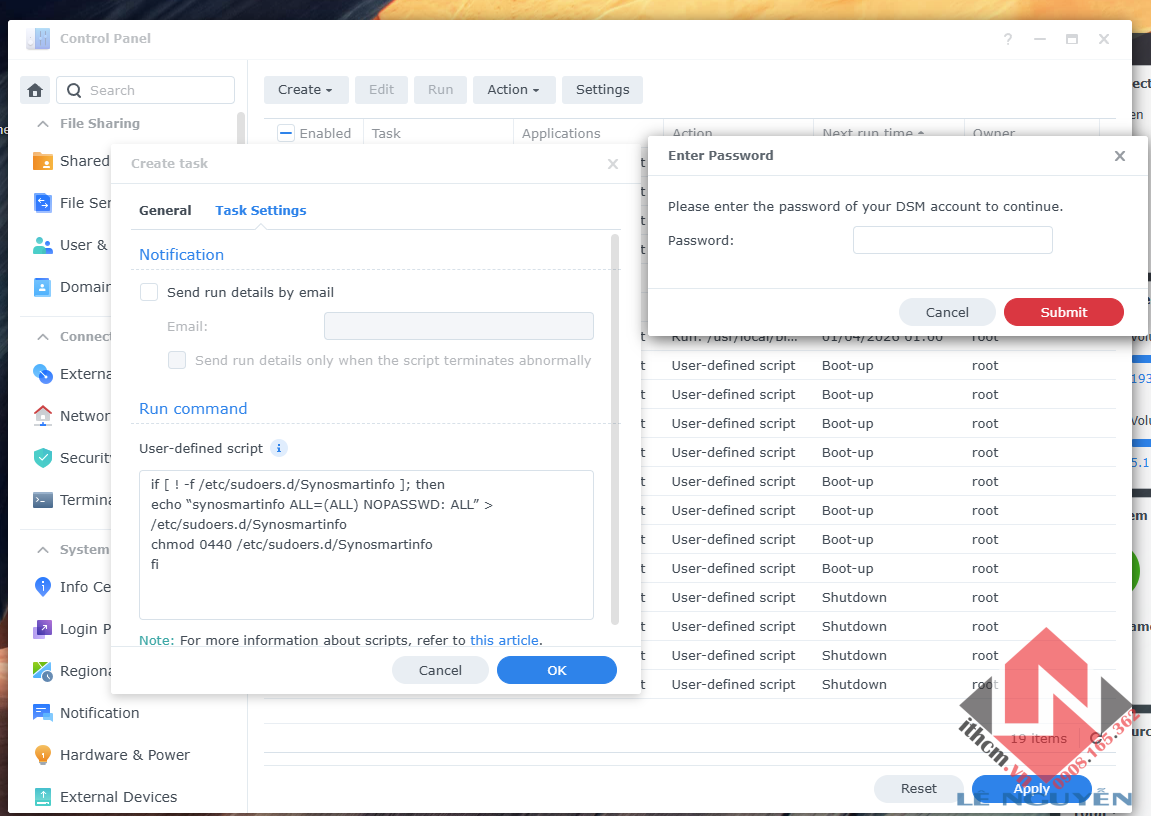
Task: Open the Action dropdown menu
Action: click(514, 89)
